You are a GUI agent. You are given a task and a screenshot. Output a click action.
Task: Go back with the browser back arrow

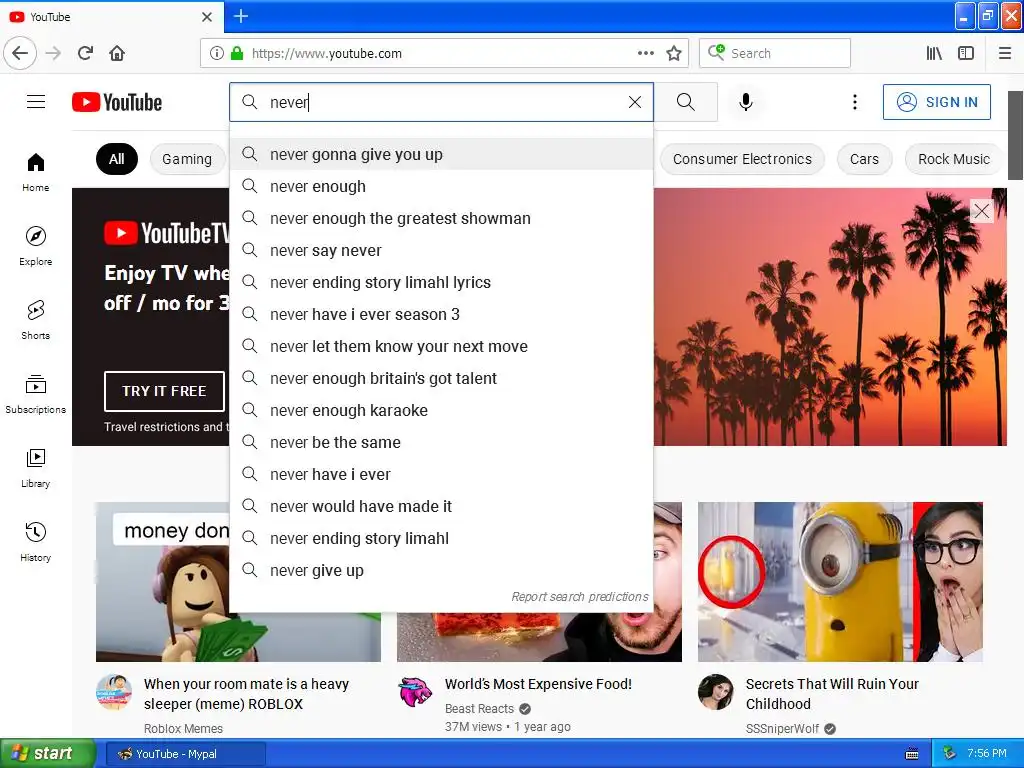tap(20, 53)
